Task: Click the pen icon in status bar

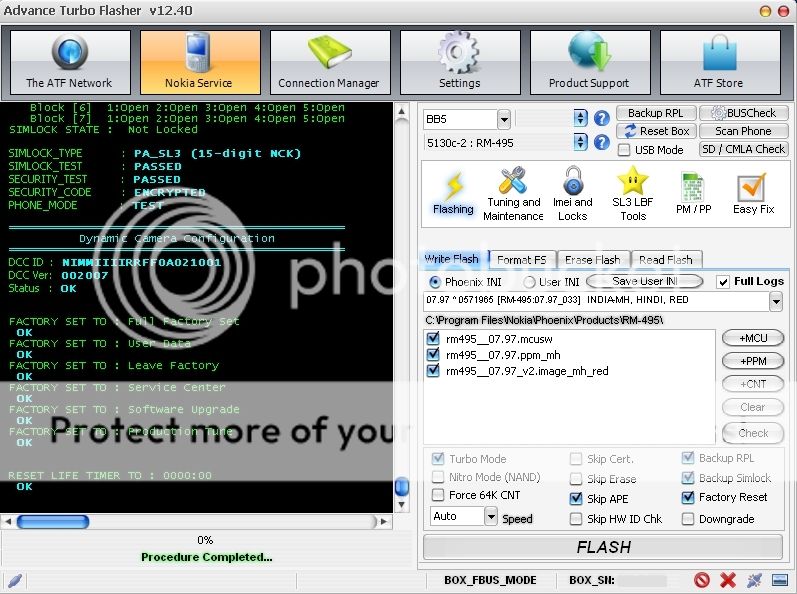Action: [x=15, y=580]
